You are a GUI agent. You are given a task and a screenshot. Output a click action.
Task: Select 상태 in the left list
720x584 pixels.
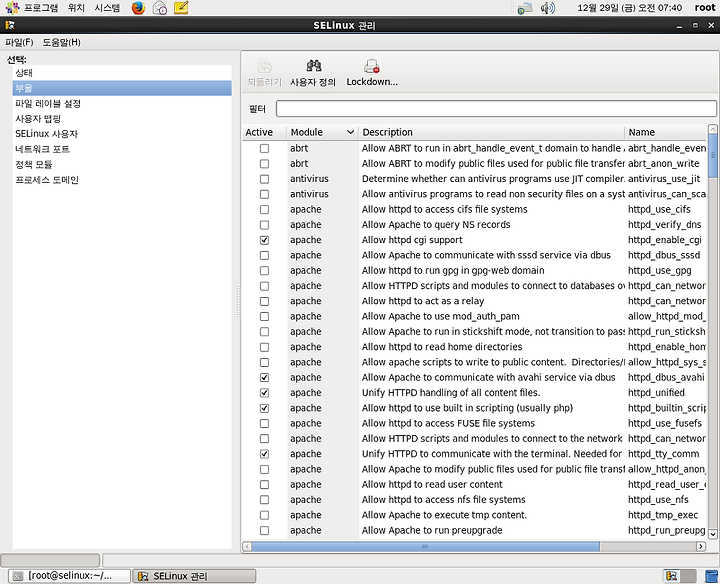click(122, 73)
